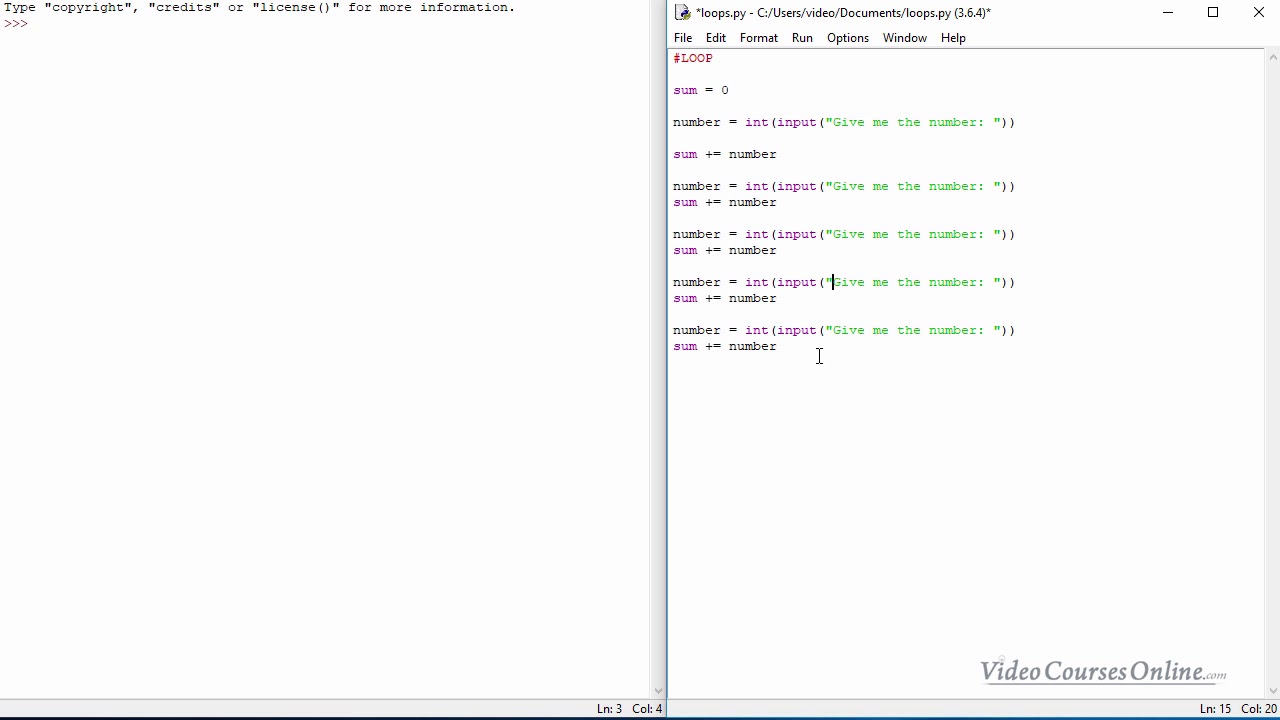
Task: Open the Edit menu
Action: 716,38
